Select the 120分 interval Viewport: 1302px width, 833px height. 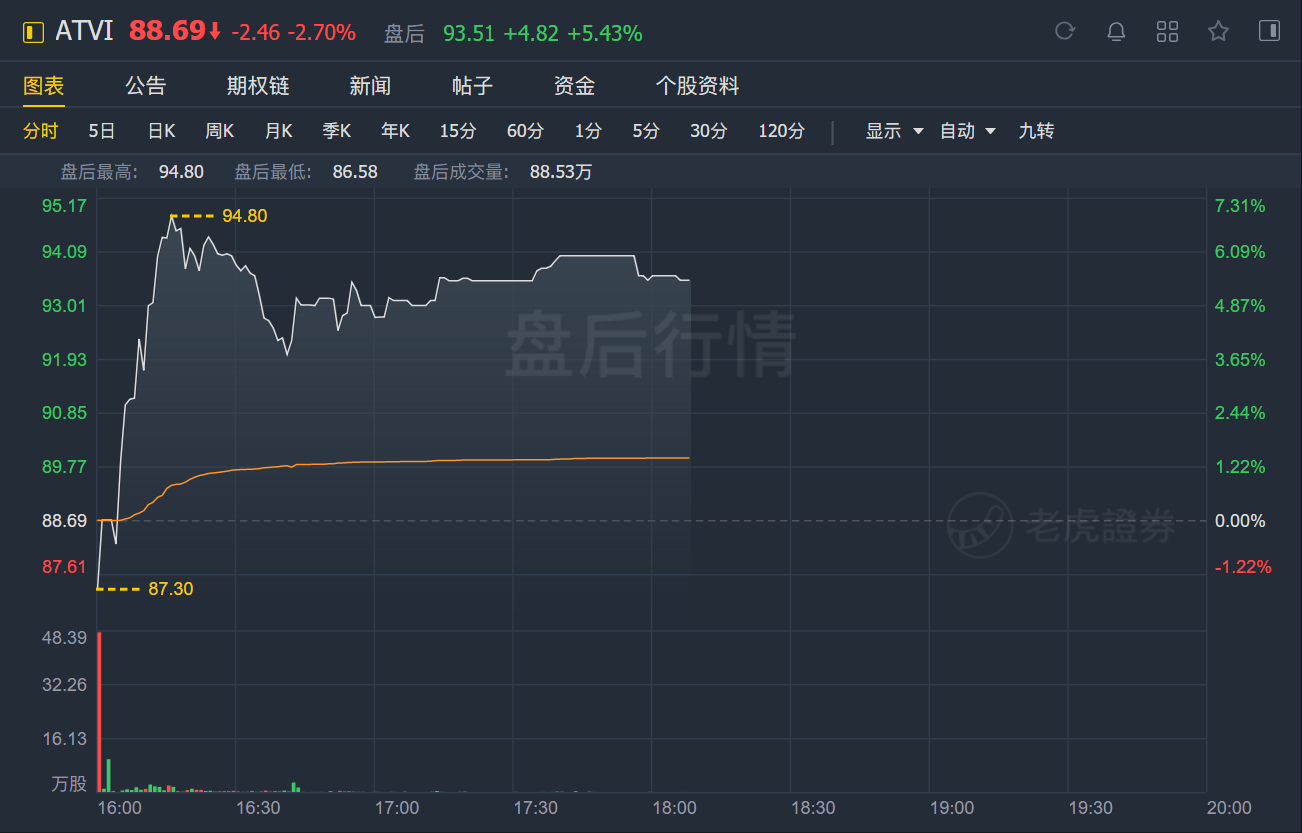point(781,131)
